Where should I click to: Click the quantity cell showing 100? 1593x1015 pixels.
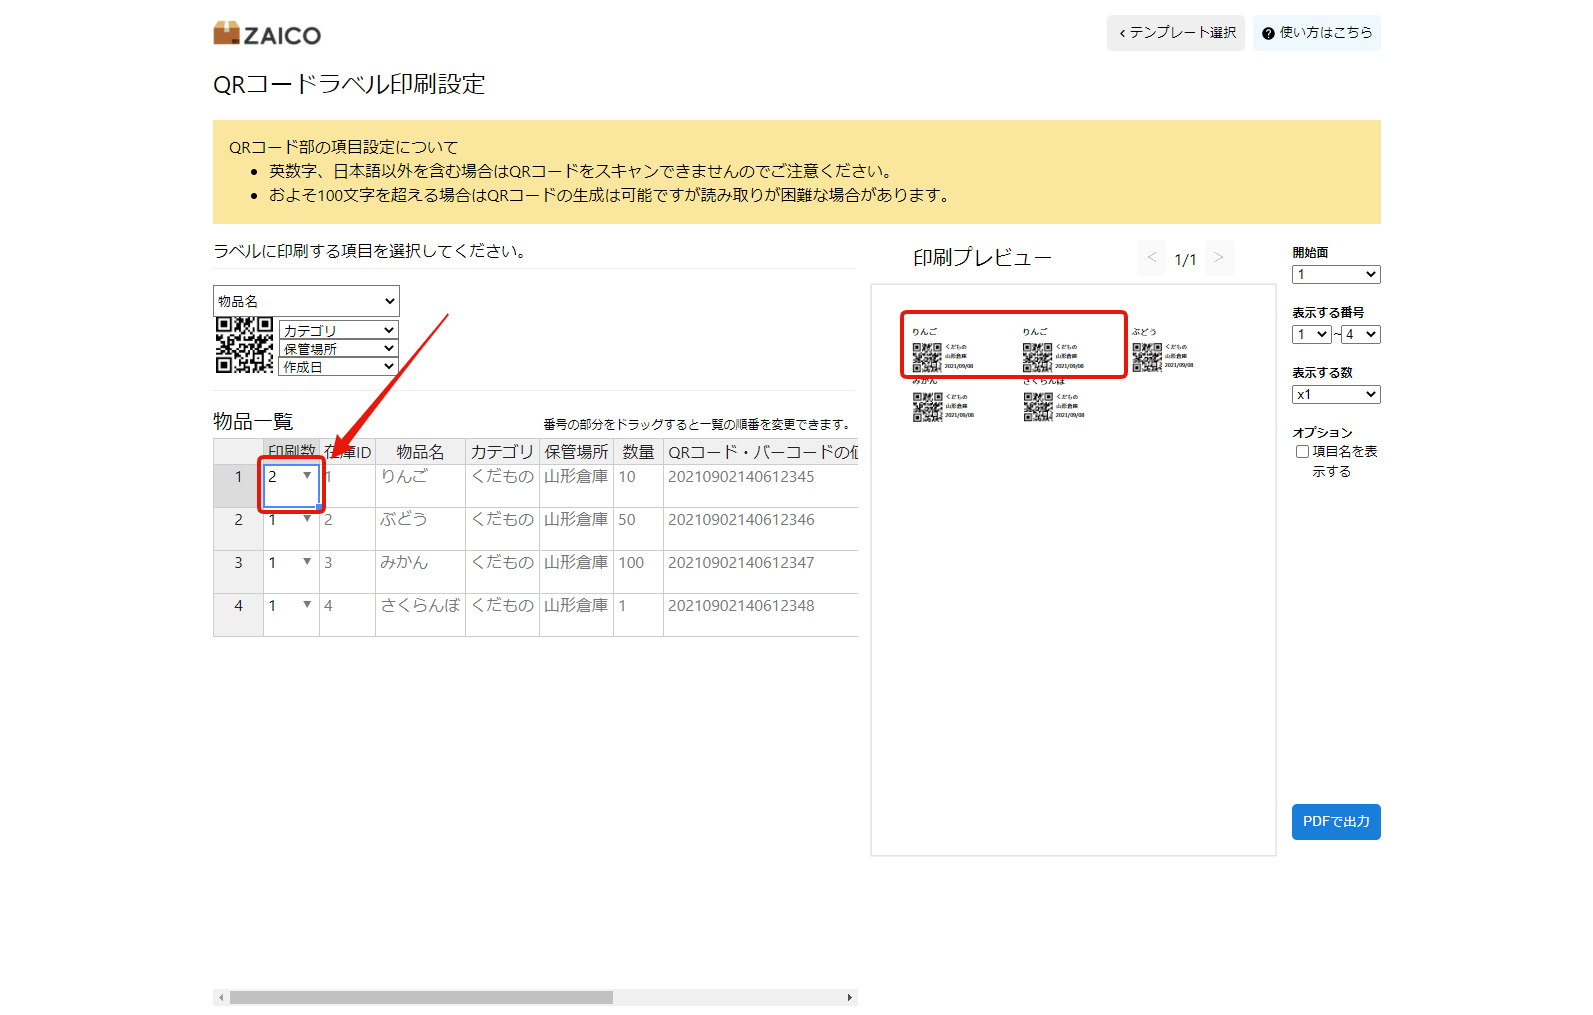[x=638, y=572]
